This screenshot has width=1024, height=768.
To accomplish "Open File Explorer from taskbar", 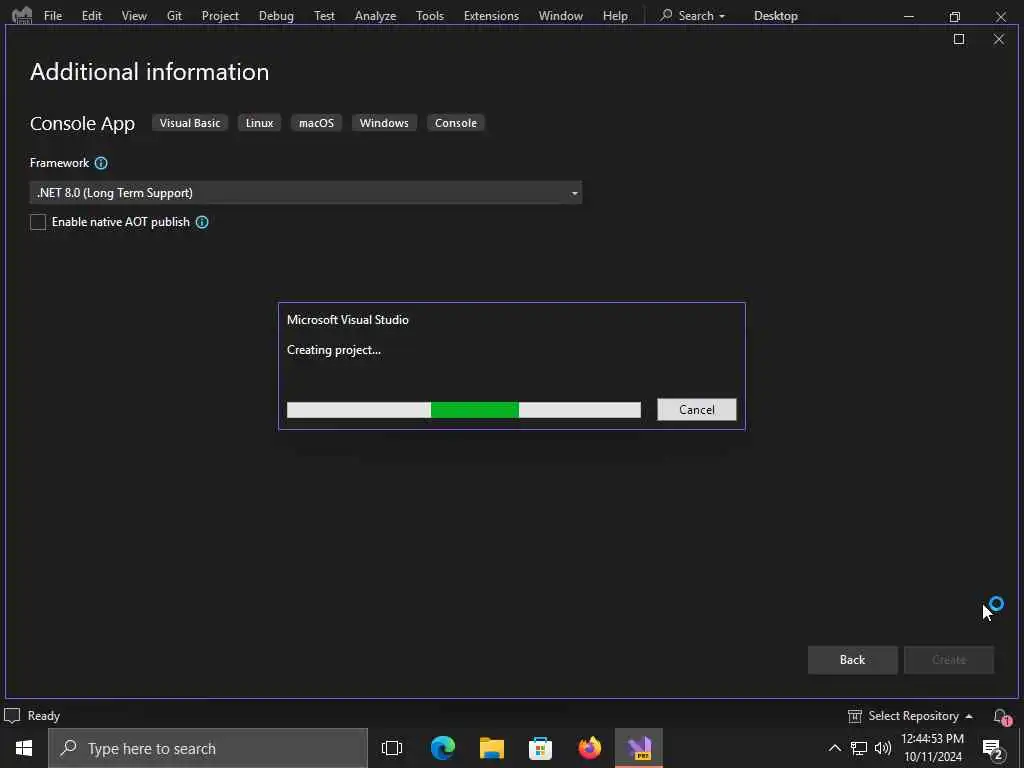I will 492,748.
